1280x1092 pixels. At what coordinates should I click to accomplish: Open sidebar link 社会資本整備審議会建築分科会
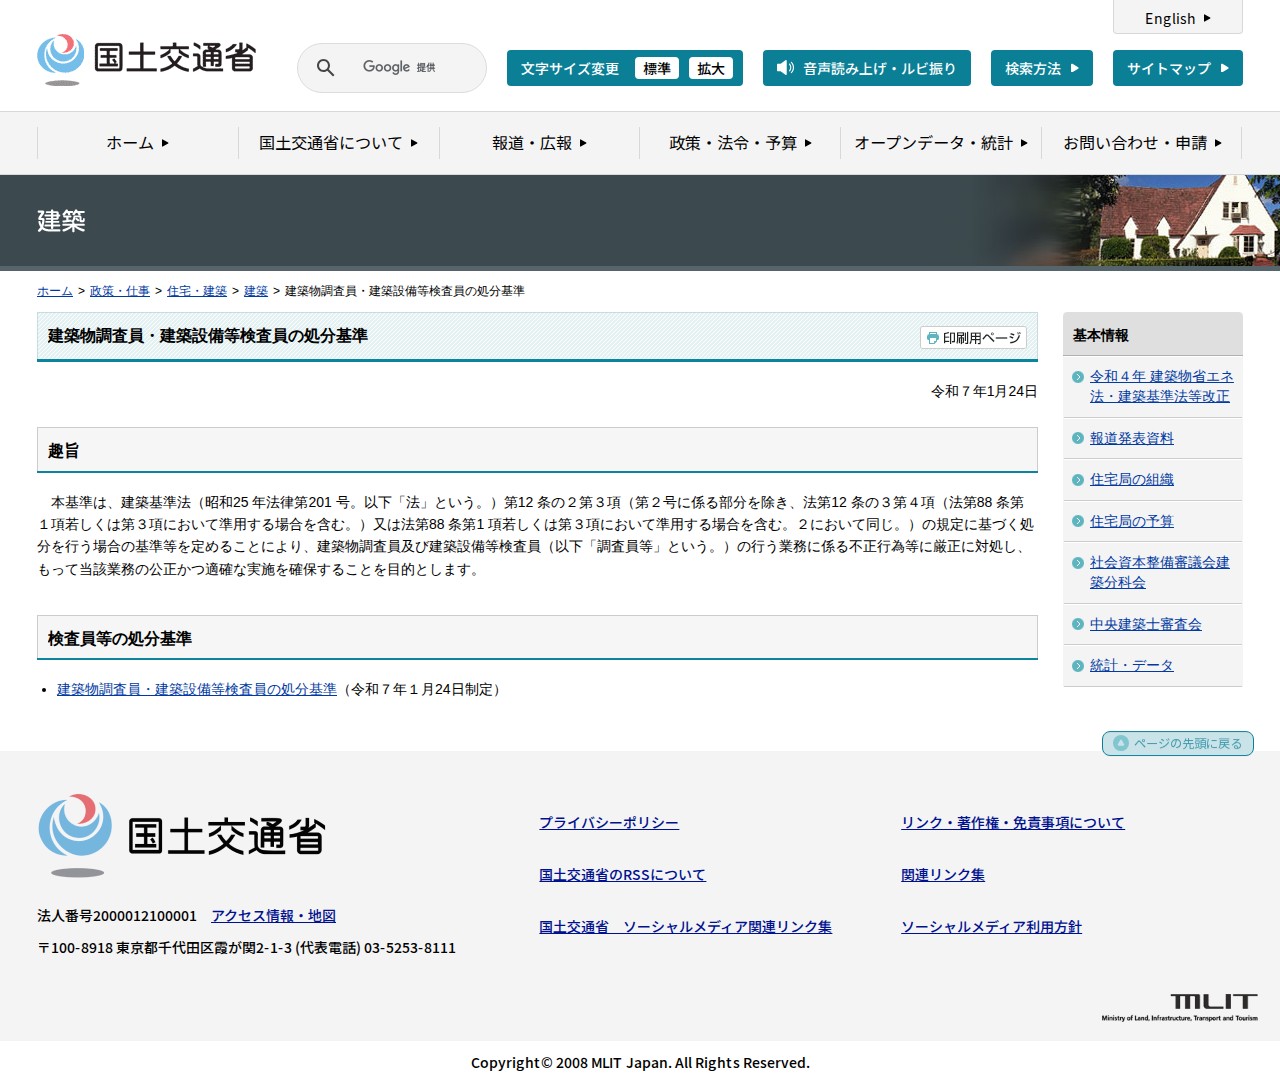(1160, 572)
